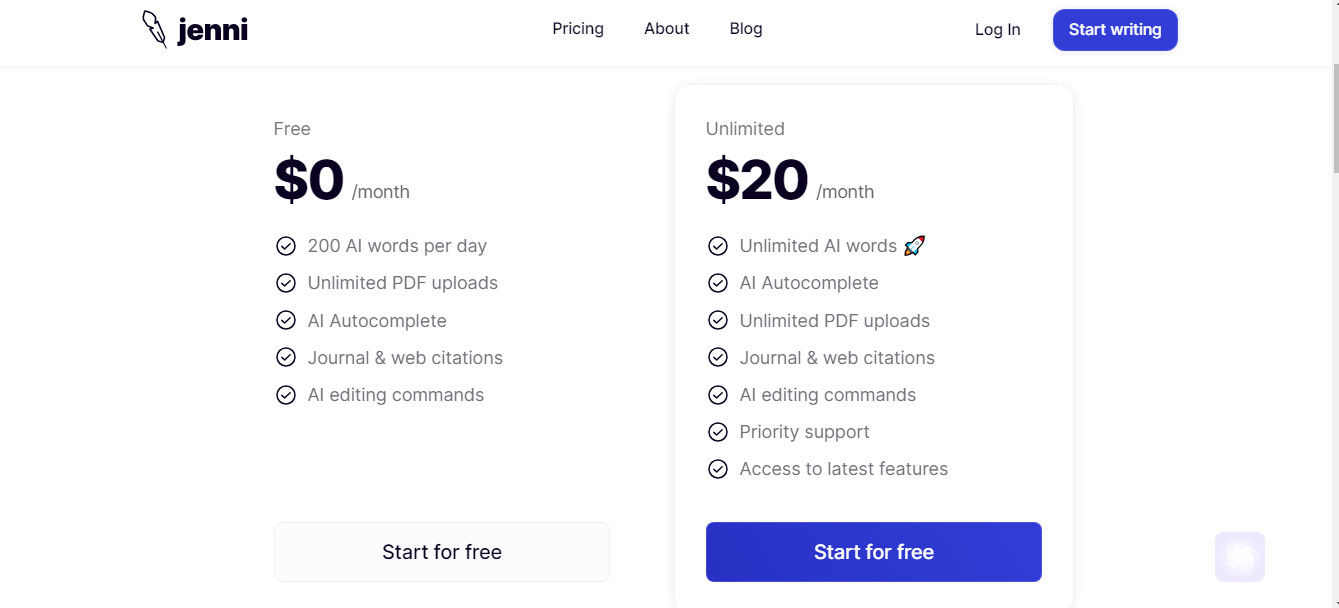Click checkmark beside Unlimited plan's AI editing commands

pos(718,395)
